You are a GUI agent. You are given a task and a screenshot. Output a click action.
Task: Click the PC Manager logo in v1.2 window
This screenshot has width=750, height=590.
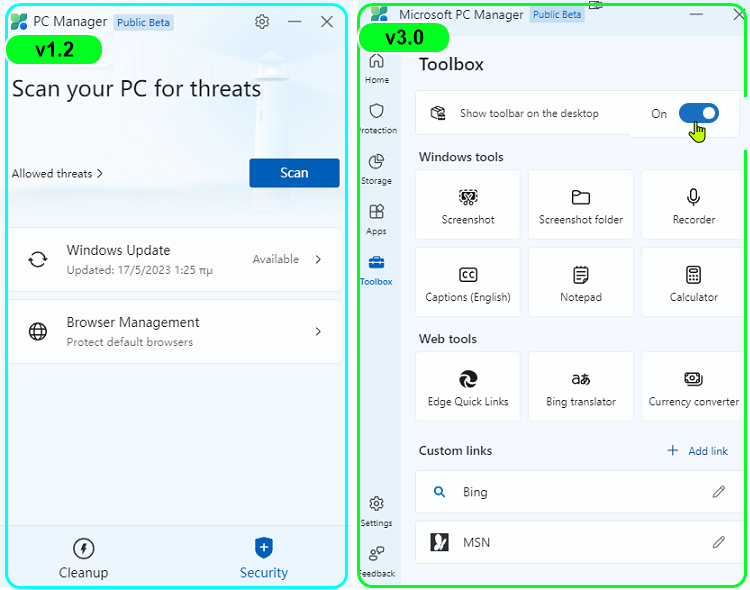(x=19, y=22)
